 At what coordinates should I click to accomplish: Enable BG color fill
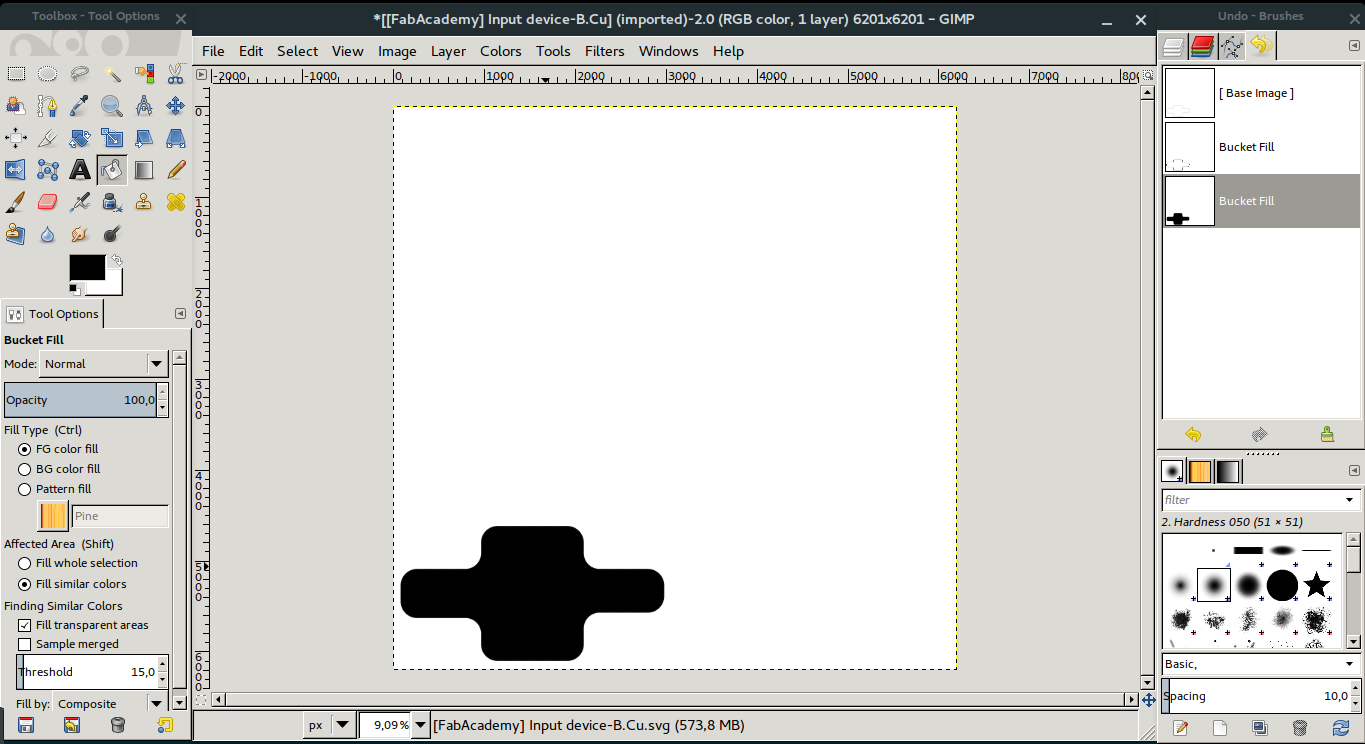point(24,469)
